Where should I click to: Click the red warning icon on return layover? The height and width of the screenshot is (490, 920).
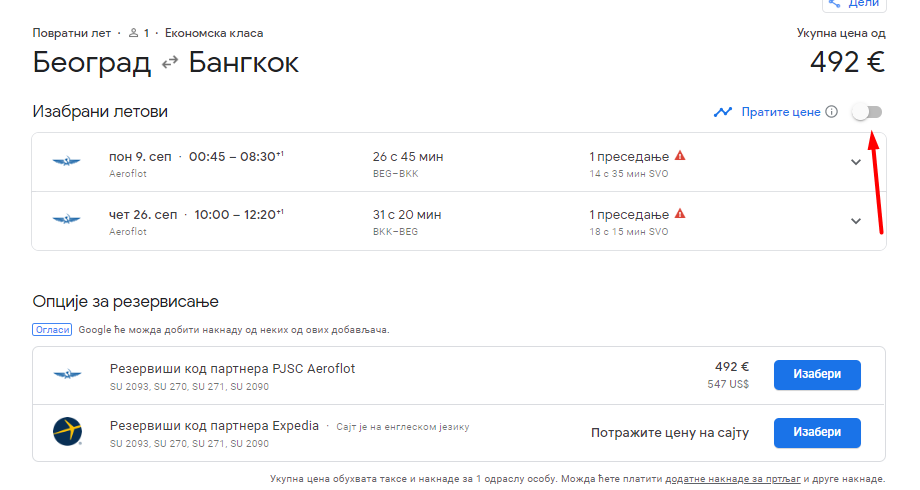[680, 214]
